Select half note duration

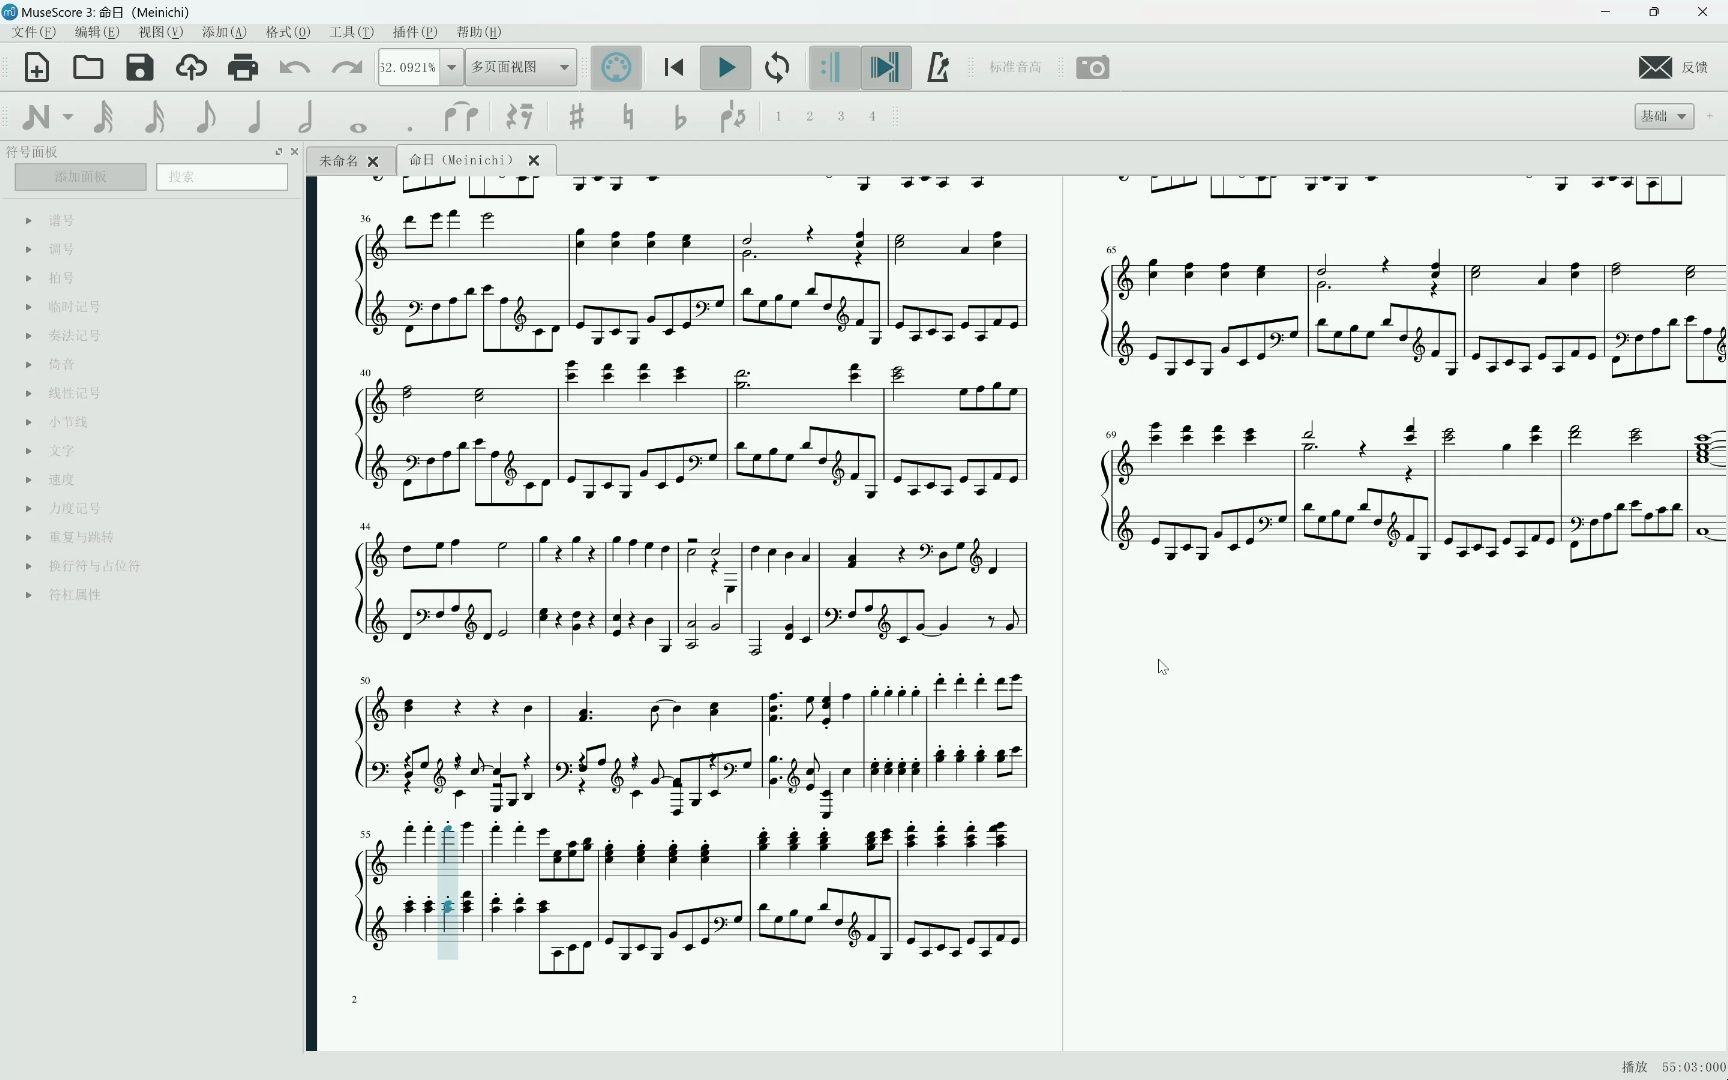(x=307, y=117)
